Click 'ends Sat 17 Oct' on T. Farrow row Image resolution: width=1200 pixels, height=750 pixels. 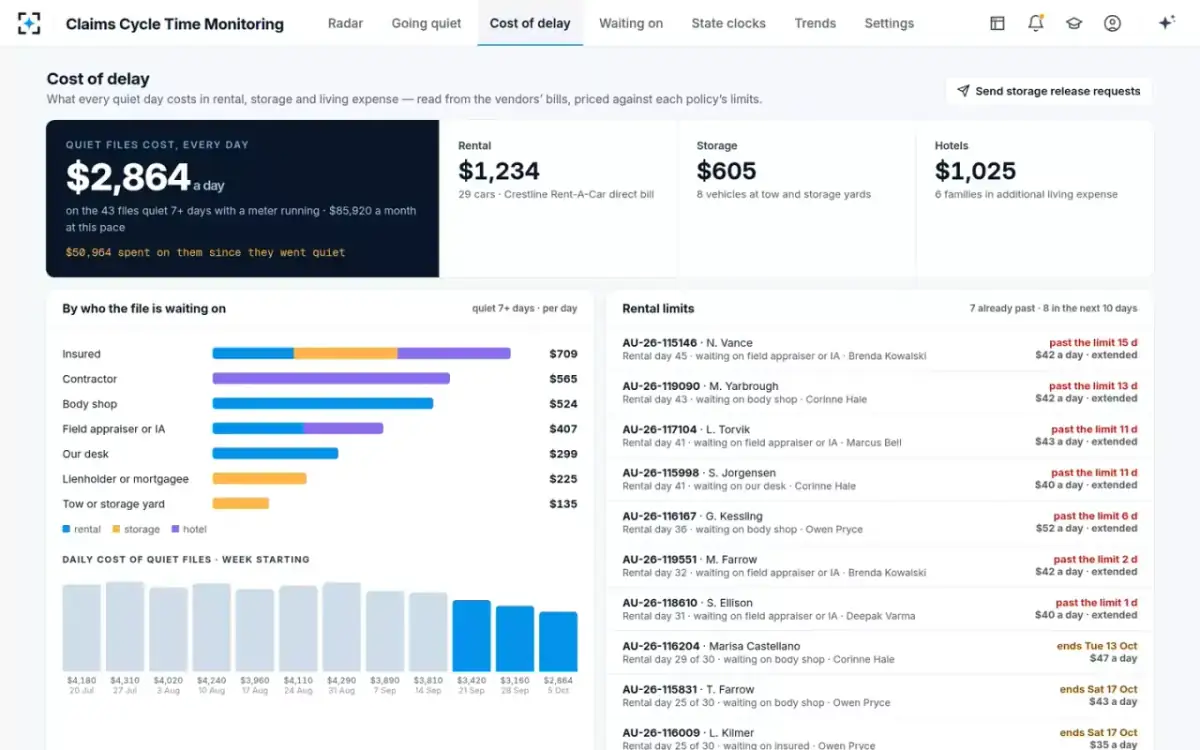1098,689
